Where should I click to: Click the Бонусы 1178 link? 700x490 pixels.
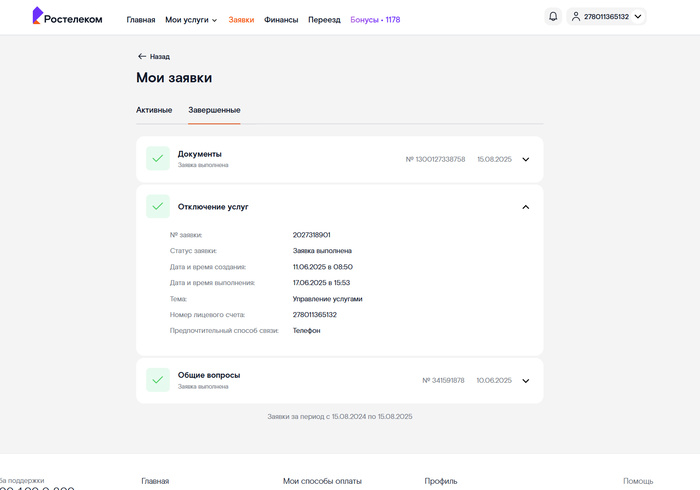(x=375, y=20)
